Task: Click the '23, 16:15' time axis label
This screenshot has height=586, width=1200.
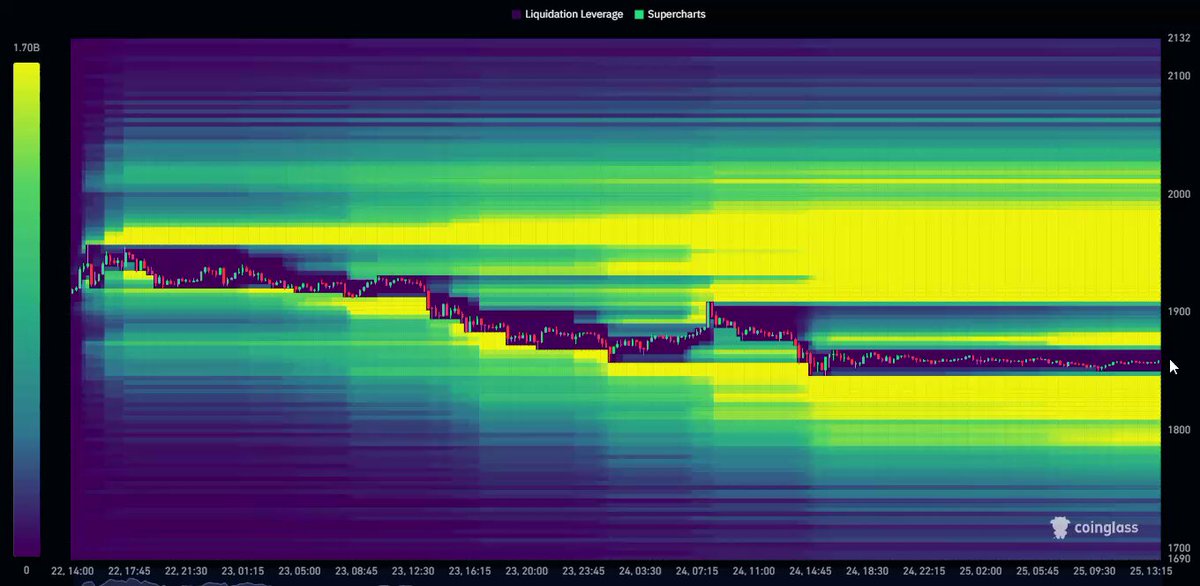Action: pyautogui.click(x=470, y=571)
